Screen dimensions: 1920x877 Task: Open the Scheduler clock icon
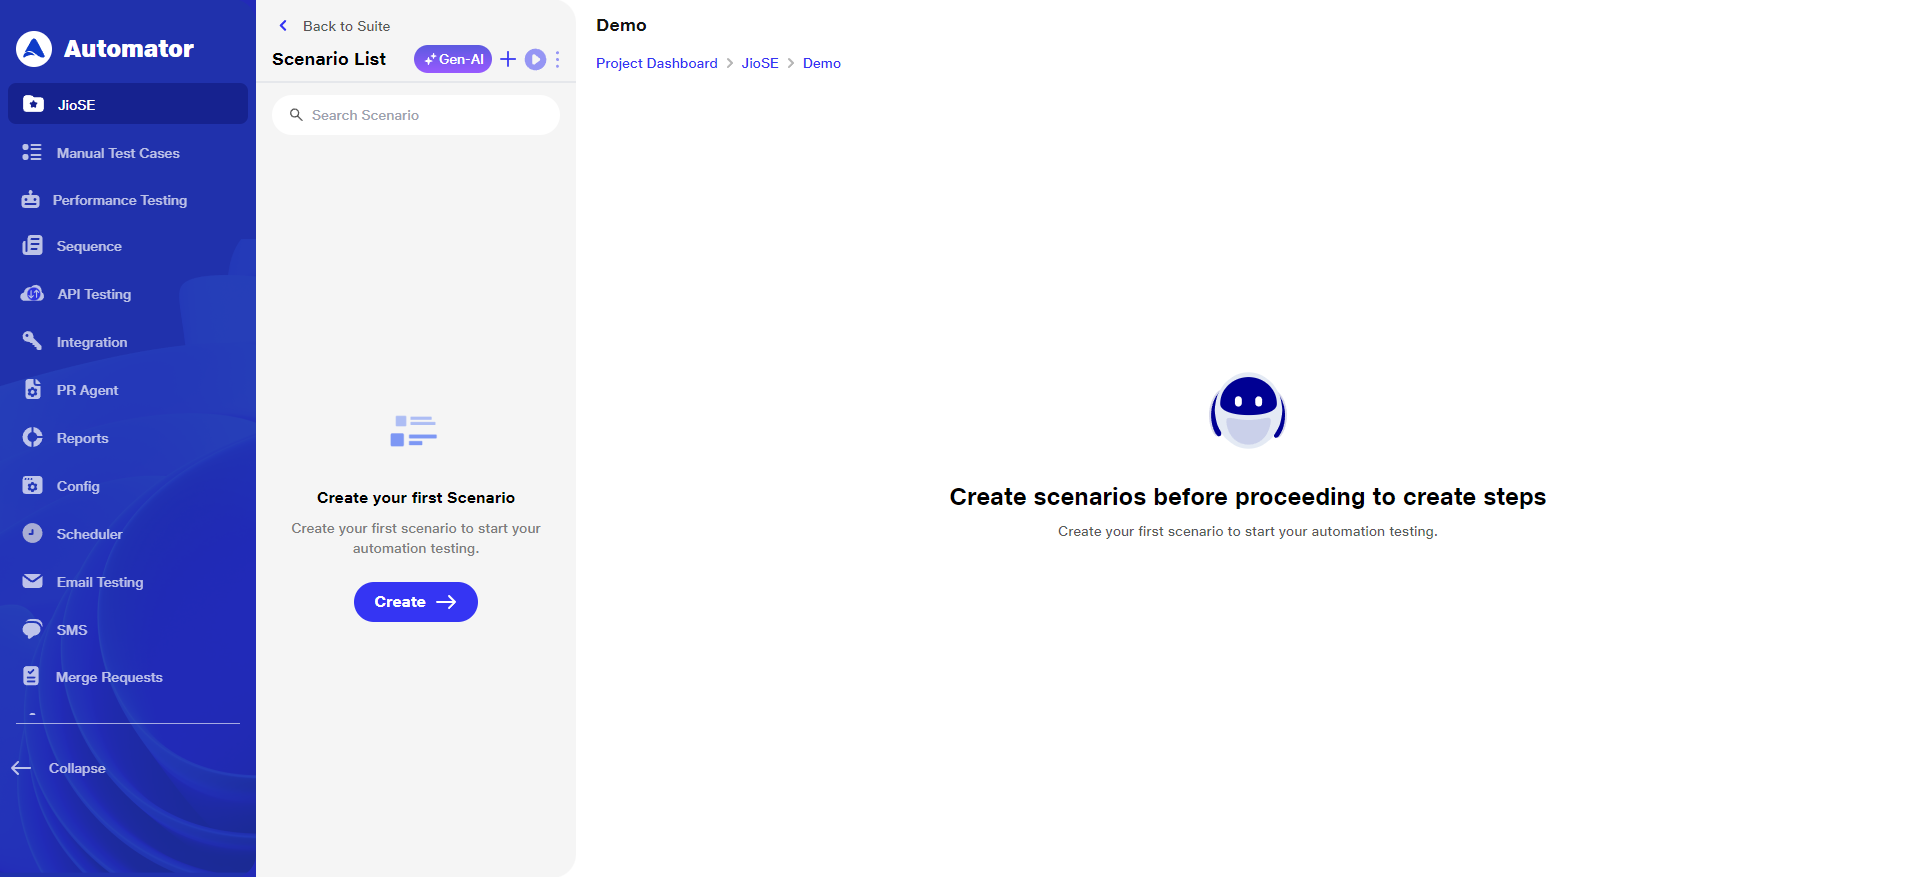click(x=32, y=534)
